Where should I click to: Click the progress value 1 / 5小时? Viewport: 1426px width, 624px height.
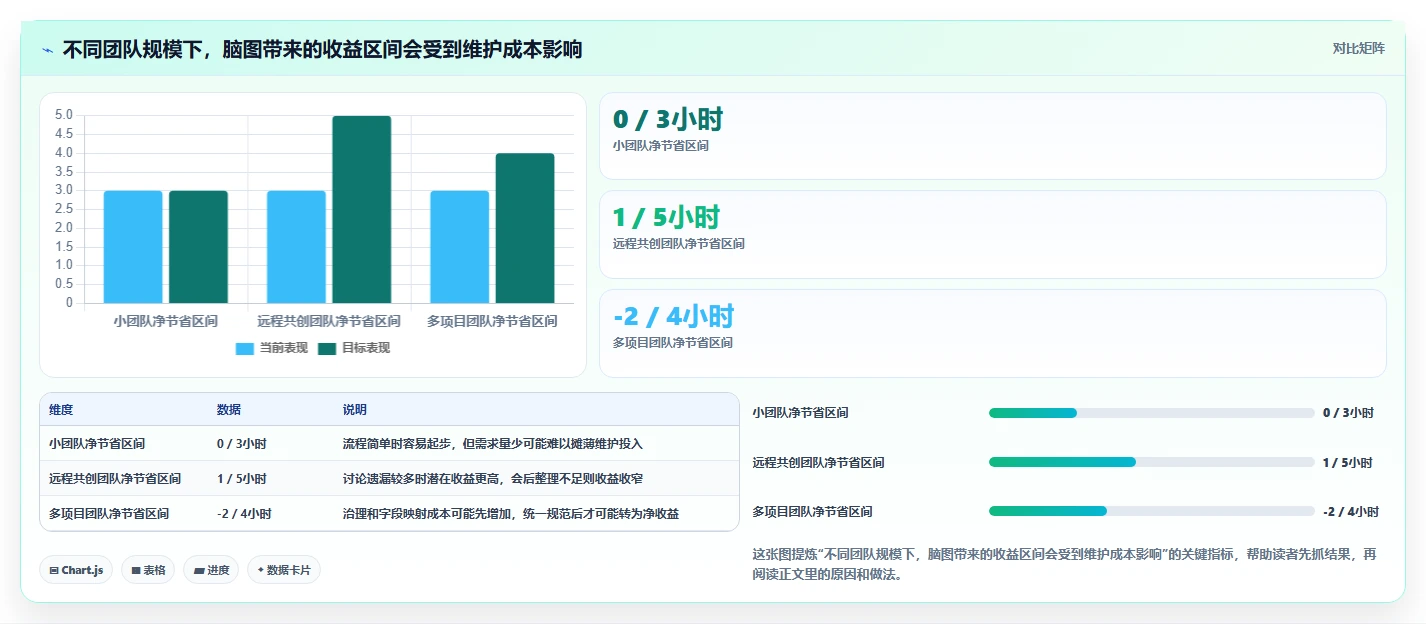(1348, 463)
